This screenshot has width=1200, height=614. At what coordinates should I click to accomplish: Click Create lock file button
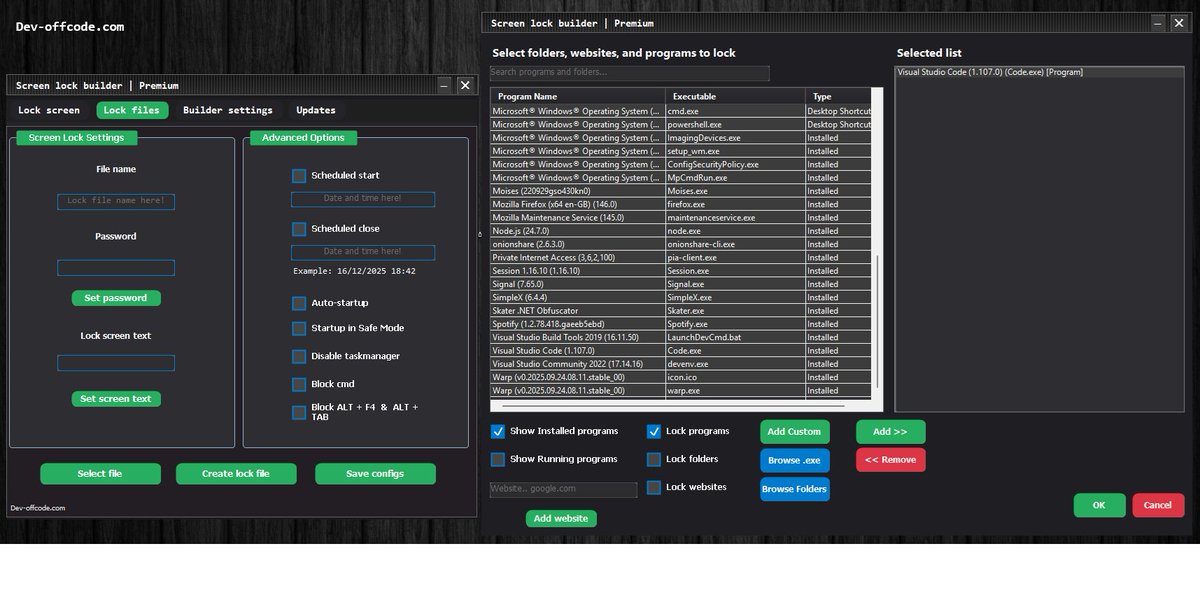(x=236, y=474)
